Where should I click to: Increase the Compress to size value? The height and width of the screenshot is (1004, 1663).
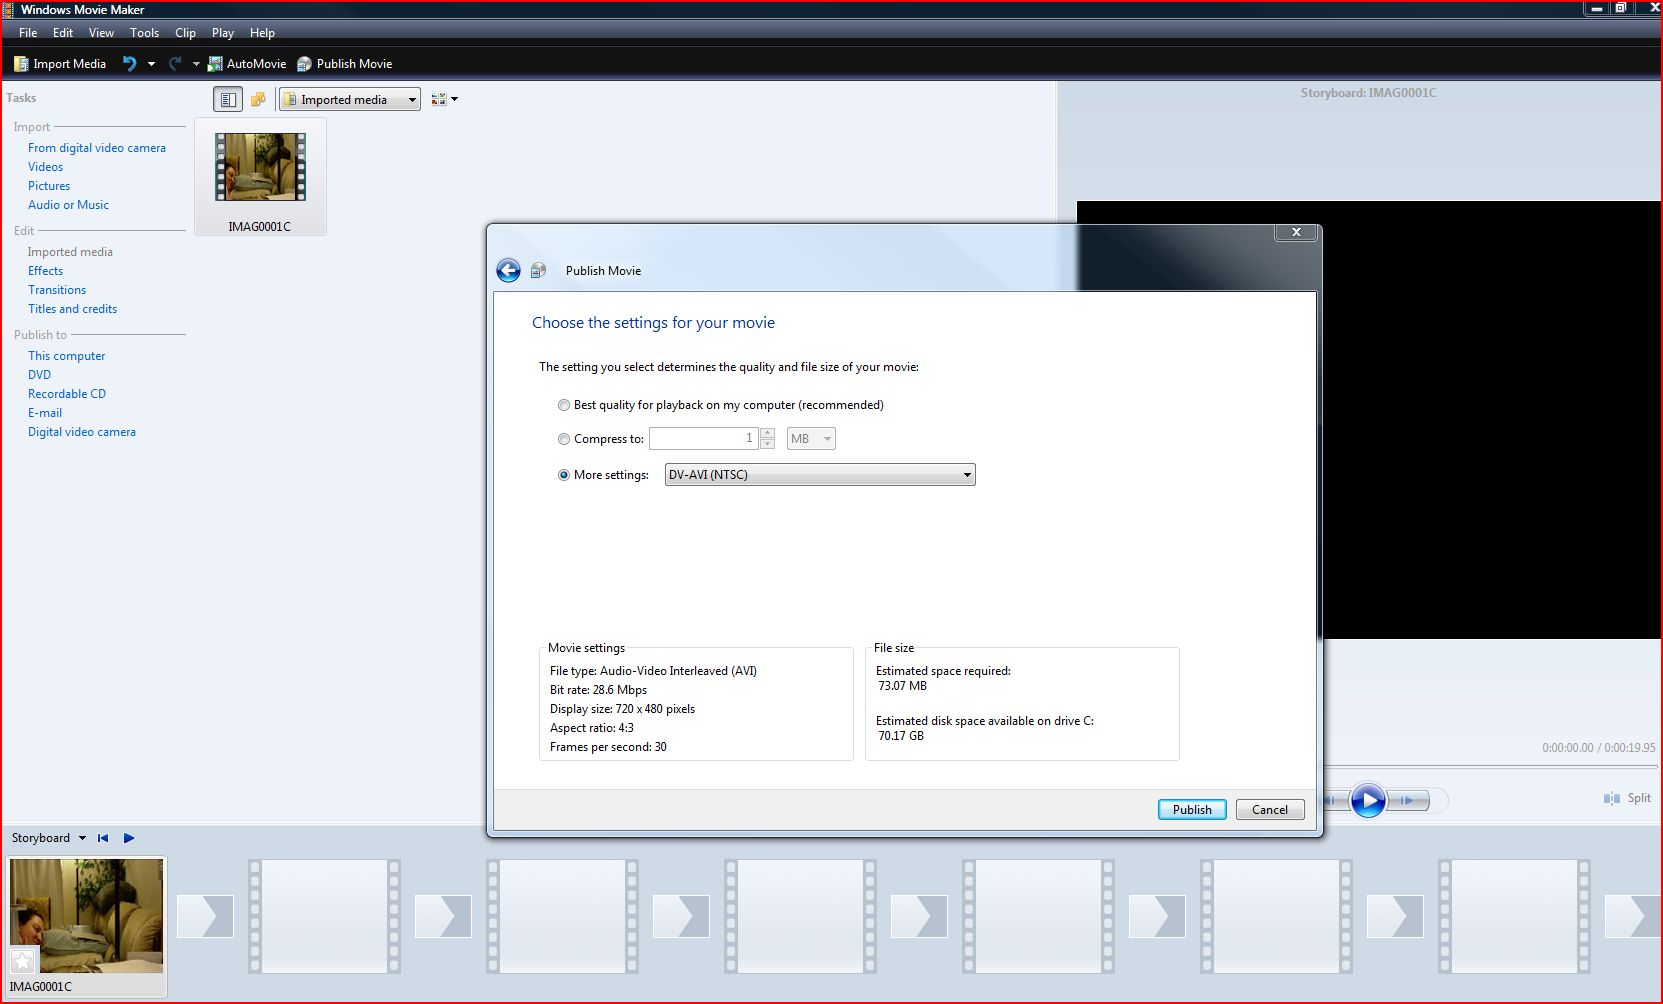(x=768, y=433)
